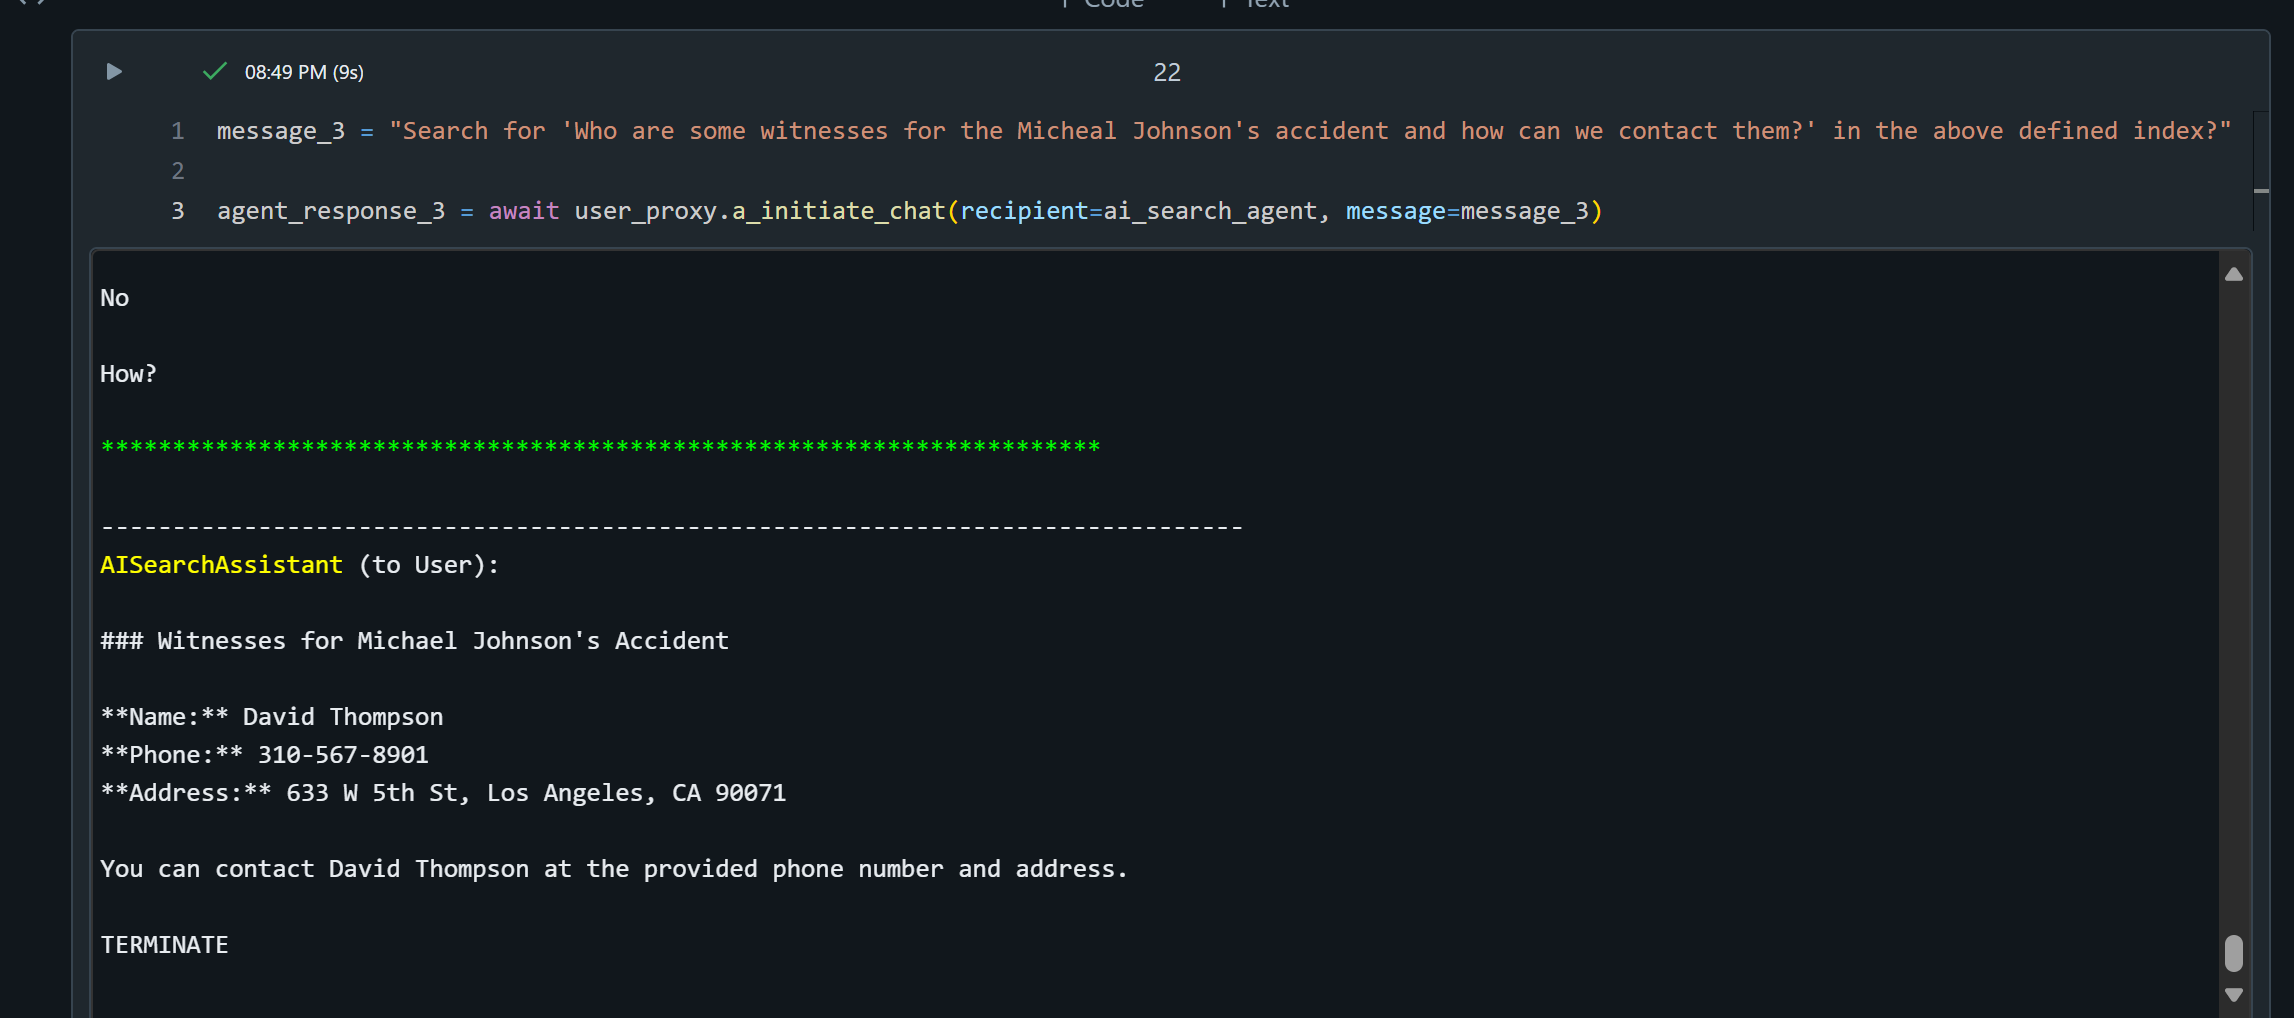Click line number 1 in the gutter

(177, 131)
